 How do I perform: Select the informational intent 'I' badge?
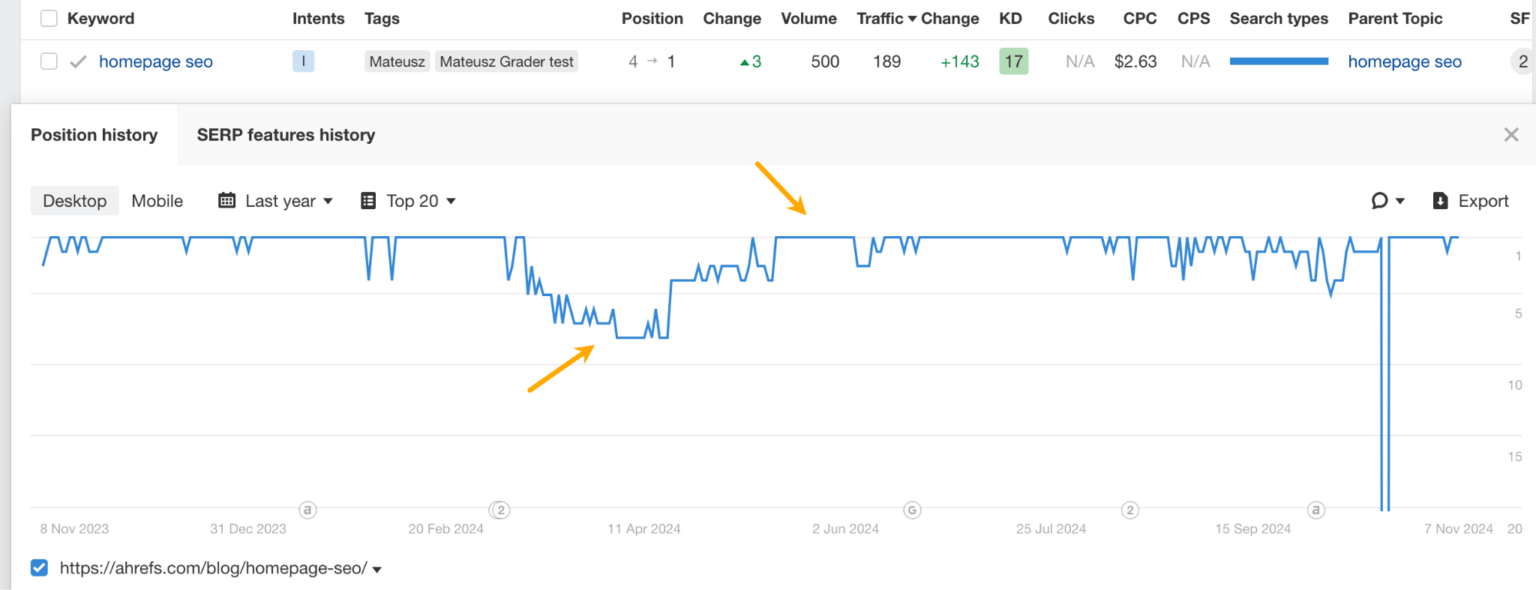[x=303, y=61]
